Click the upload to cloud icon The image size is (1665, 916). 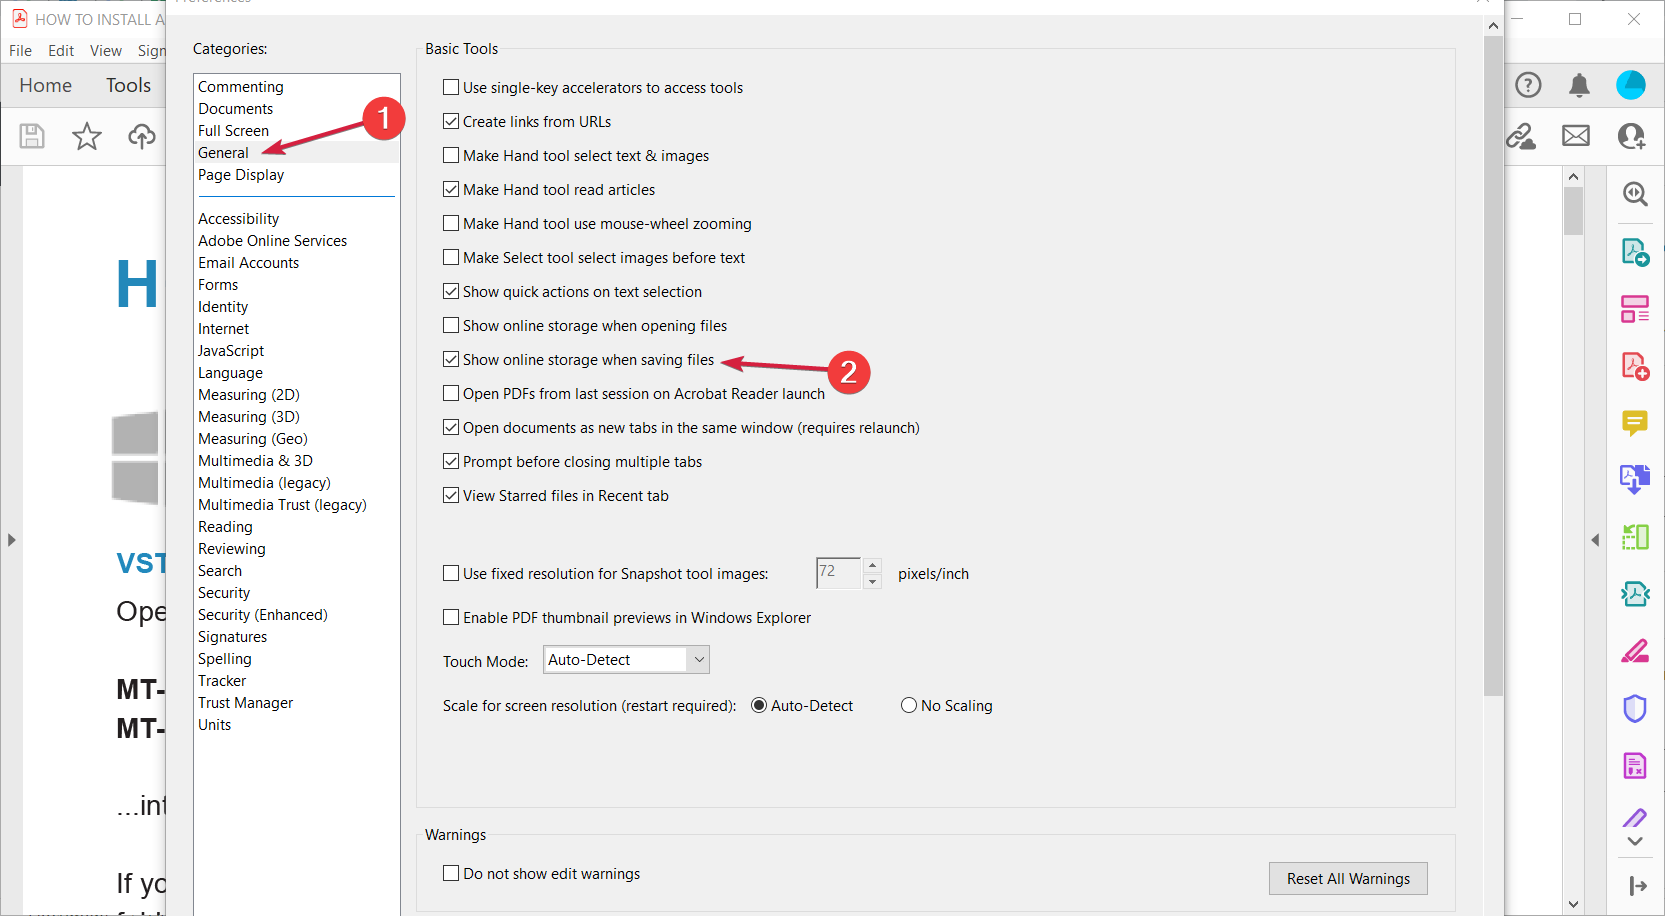point(142,136)
